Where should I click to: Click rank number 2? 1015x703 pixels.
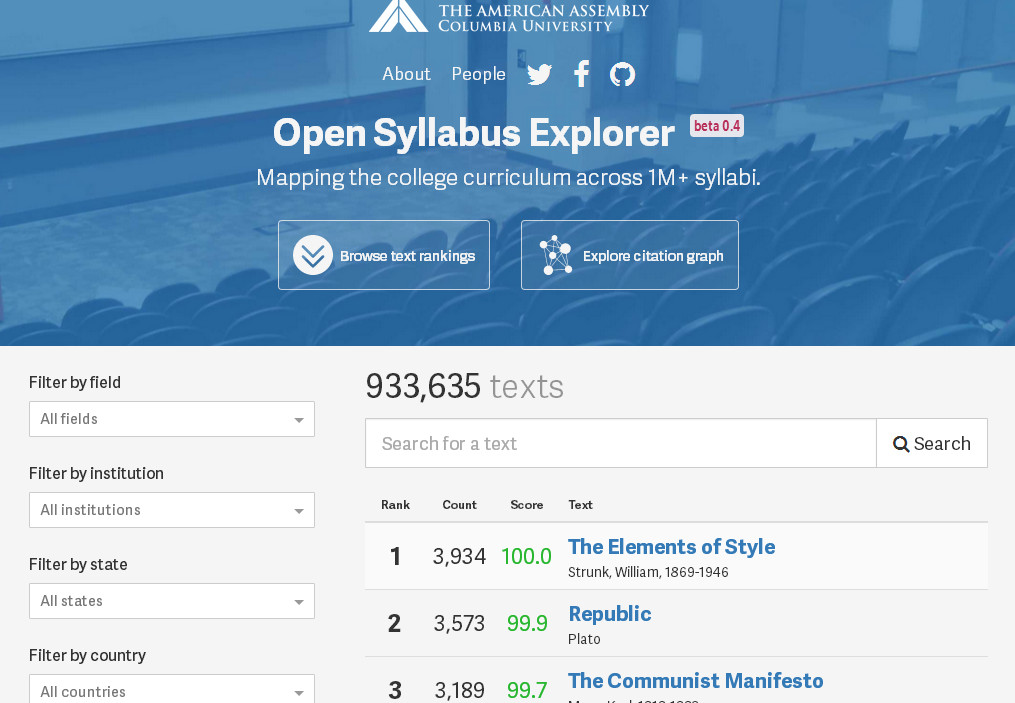click(x=394, y=623)
